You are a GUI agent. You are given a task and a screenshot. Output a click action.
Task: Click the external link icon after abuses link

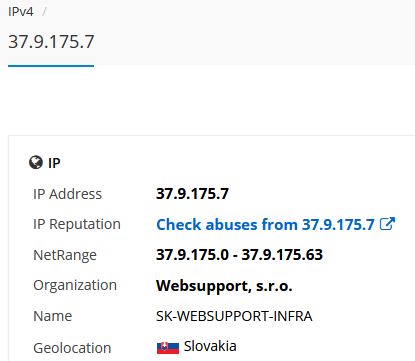tap(387, 224)
